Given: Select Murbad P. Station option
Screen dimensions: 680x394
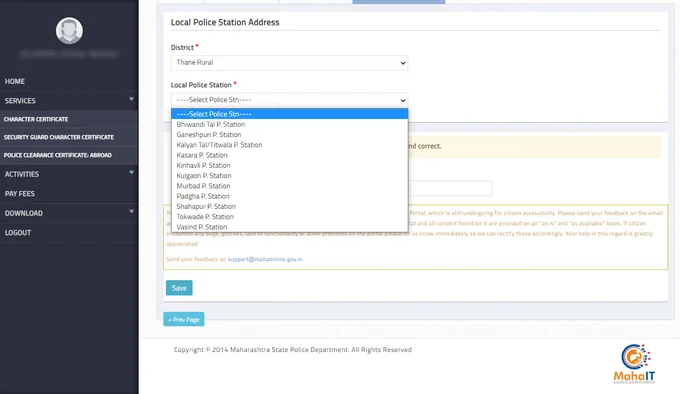Looking at the screenshot, I should click(289, 186).
